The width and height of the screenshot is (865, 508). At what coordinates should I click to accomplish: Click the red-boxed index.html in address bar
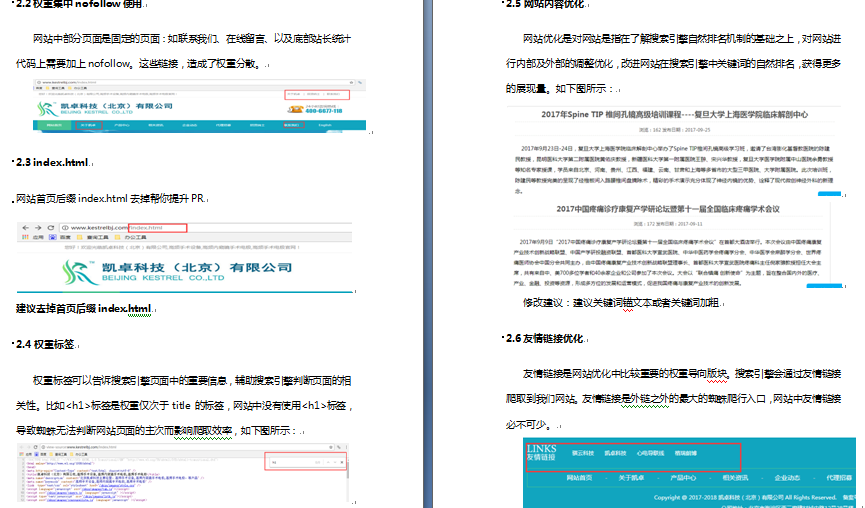point(158,228)
